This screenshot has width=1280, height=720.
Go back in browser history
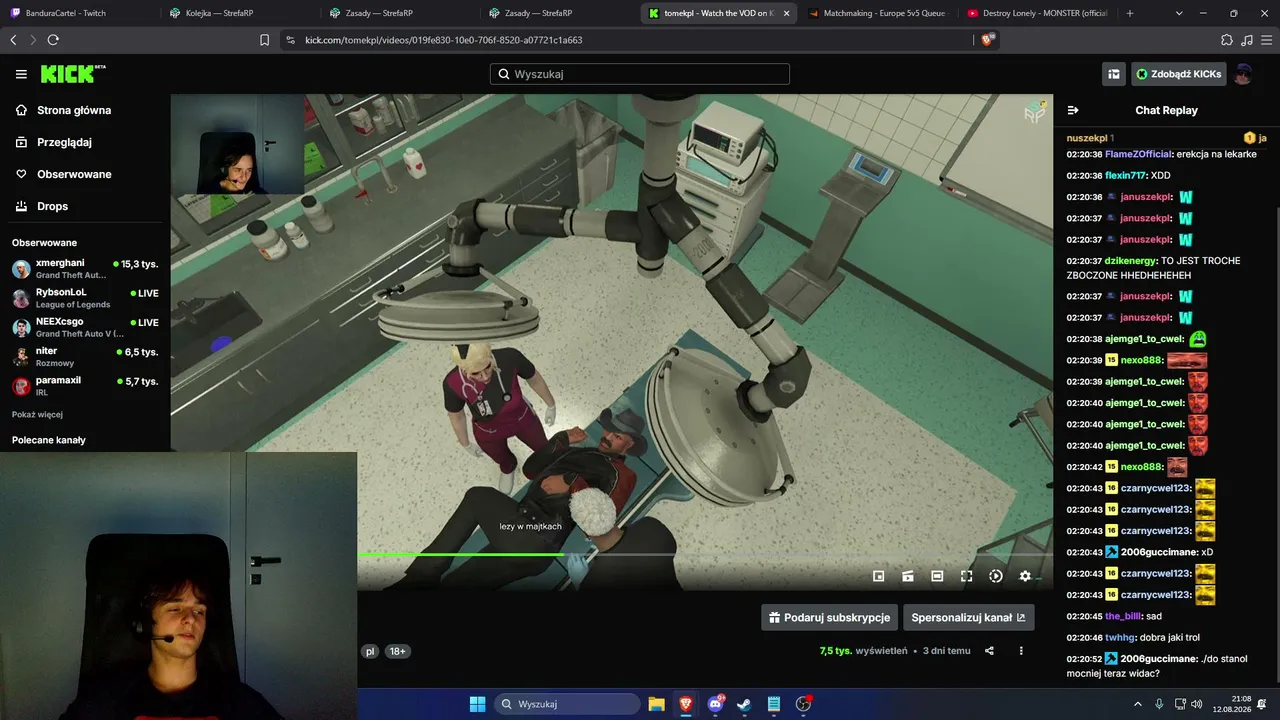pos(13,40)
